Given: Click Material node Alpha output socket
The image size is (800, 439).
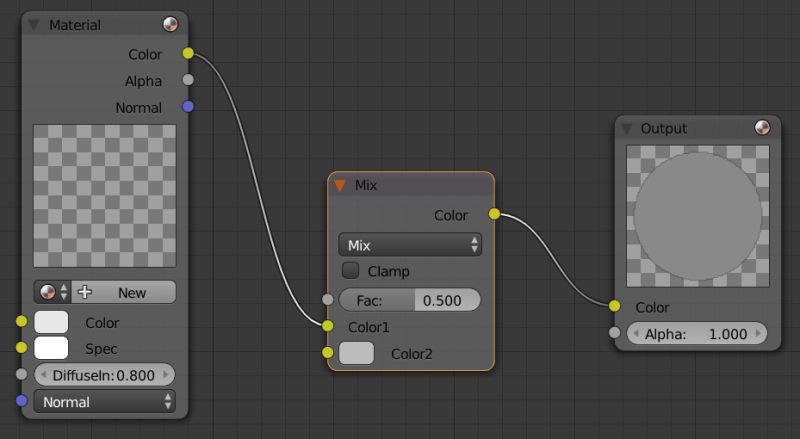Looking at the screenshot, I should point(188,80).
